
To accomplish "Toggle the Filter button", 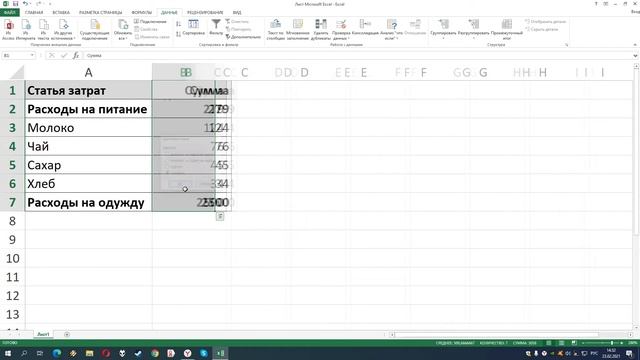I will point(216,28).
